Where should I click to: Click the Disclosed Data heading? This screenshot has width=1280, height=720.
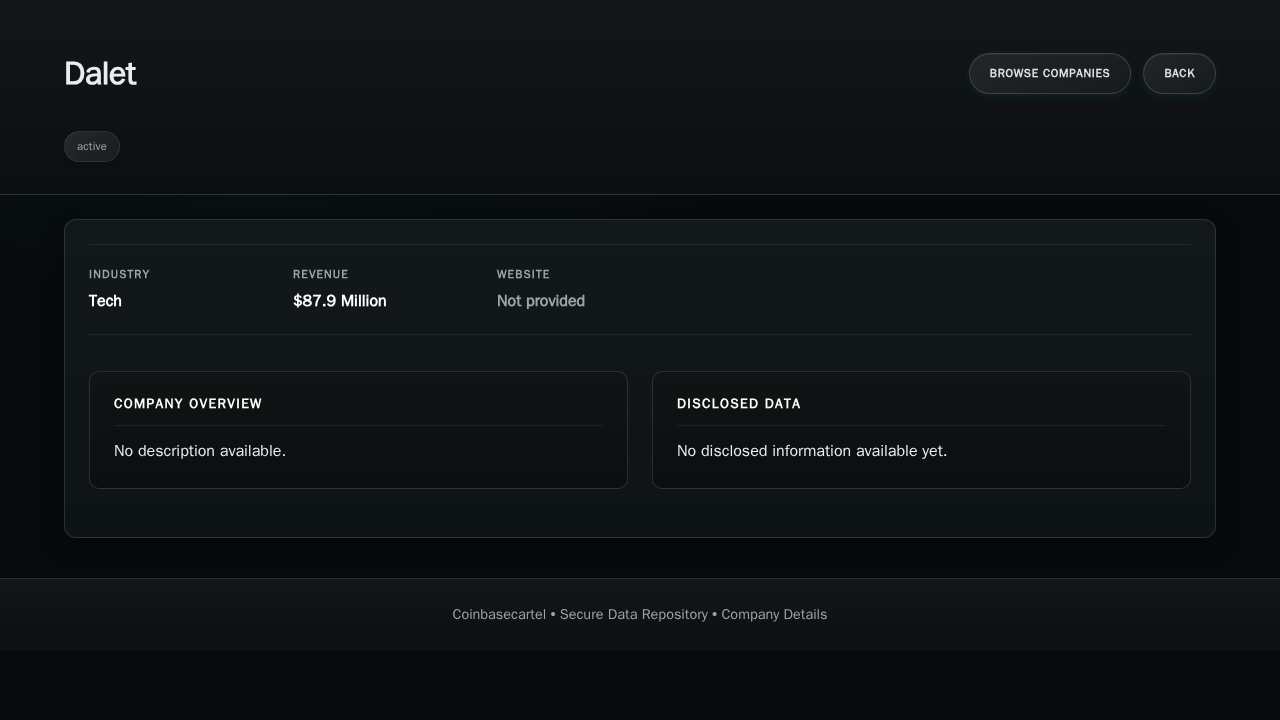[738, 404]
